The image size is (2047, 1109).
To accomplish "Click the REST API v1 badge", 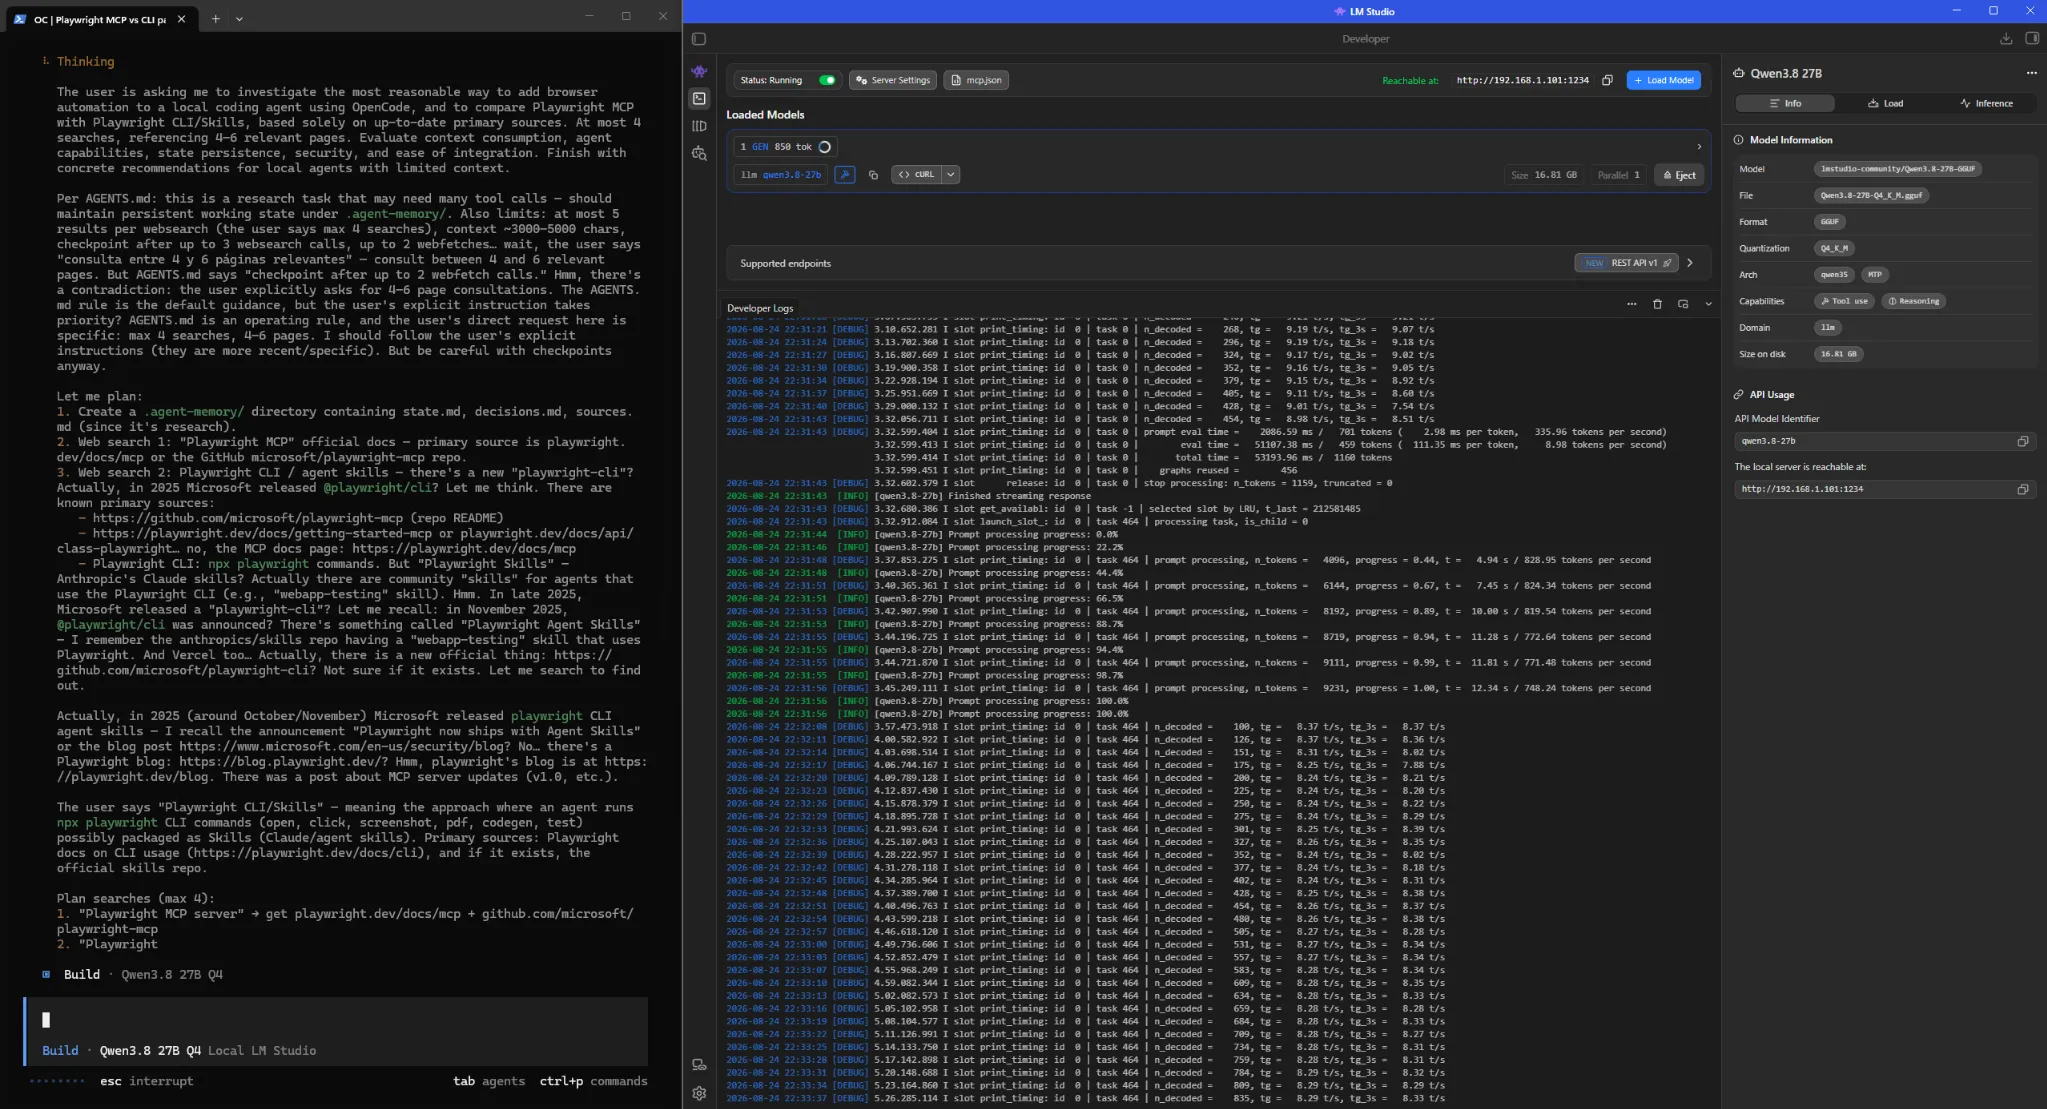I will 1626,263.
